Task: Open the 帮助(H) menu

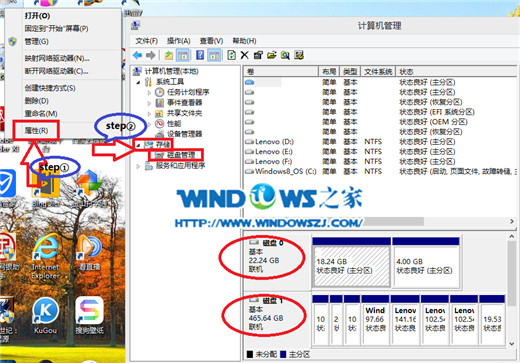Action: coord(244,41)
